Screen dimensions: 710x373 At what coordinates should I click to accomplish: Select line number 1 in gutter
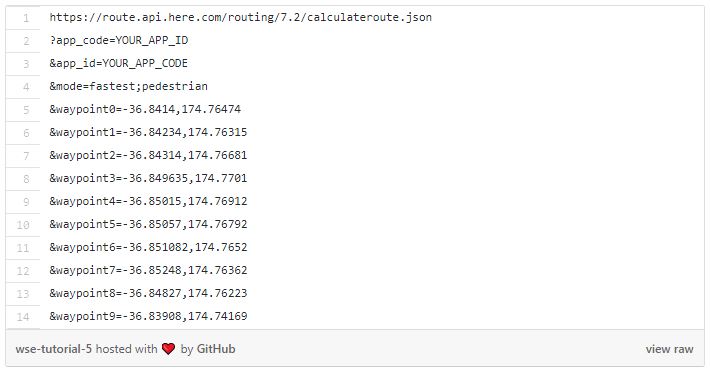(x=26, y=18)
